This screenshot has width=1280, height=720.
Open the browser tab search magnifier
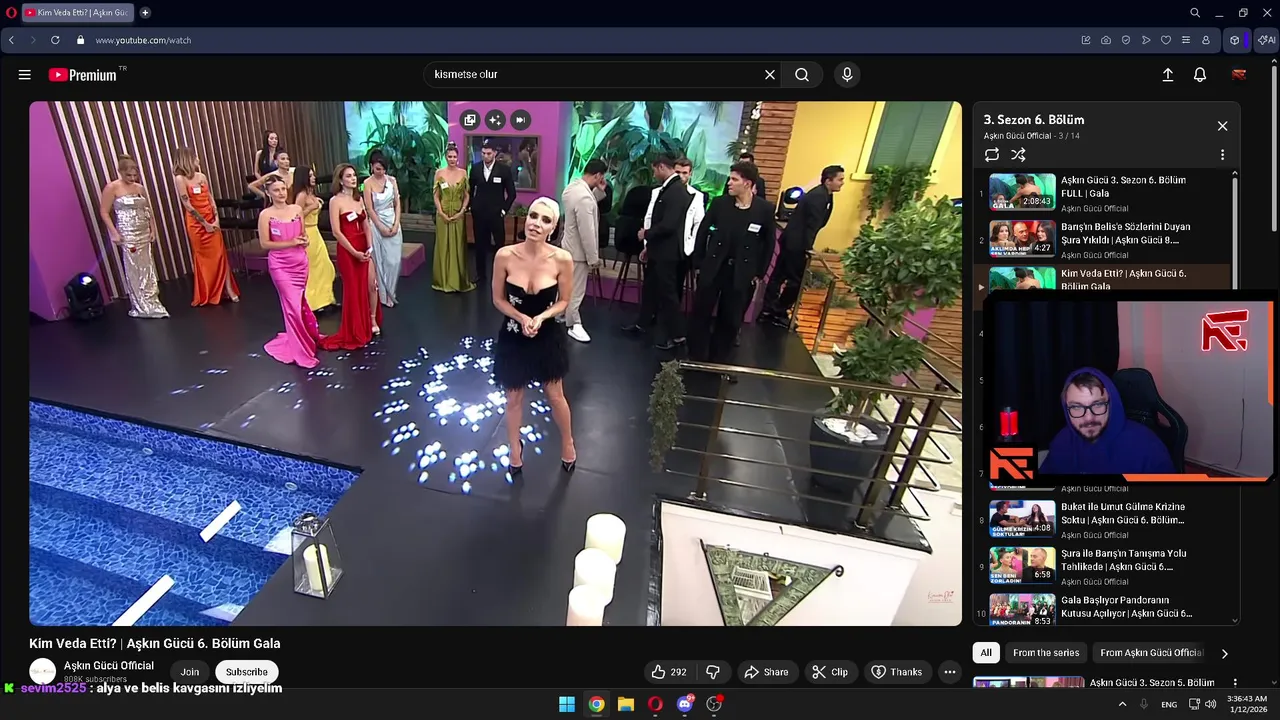tap(1195, 13)
